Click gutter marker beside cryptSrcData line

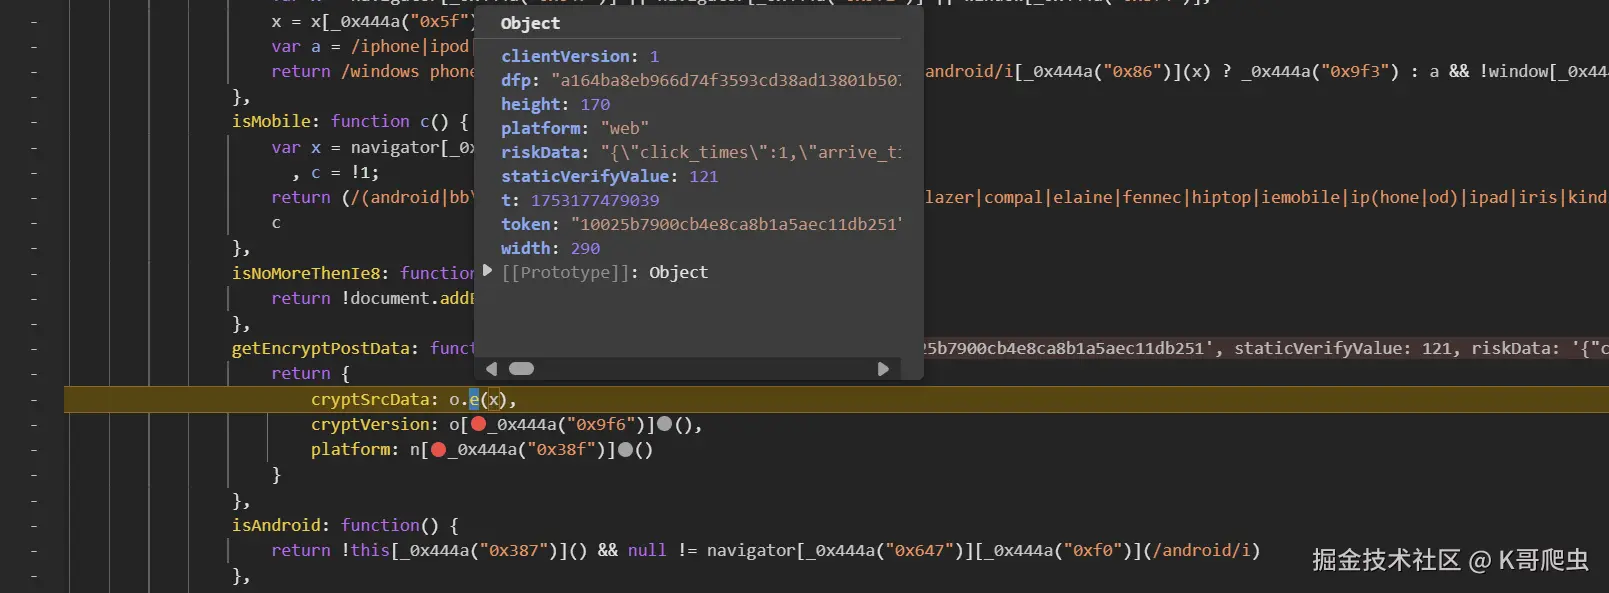click(x=34, y=400)
